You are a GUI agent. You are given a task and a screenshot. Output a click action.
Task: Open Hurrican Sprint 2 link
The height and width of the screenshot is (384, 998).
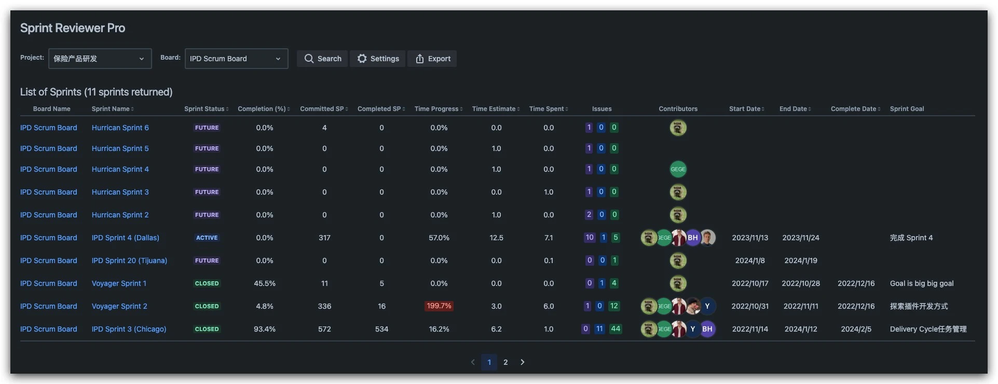[120, 215]
